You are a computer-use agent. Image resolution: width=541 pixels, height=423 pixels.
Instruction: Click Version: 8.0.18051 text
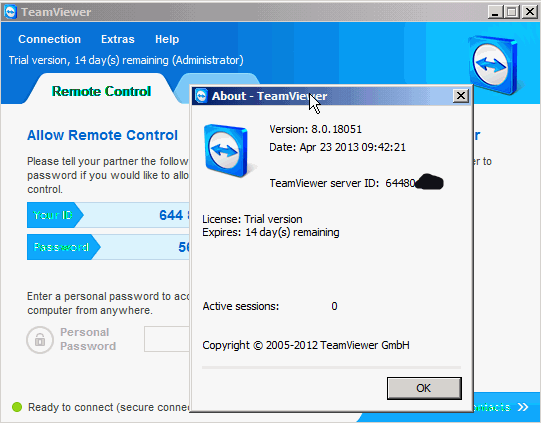pos(315,129)
